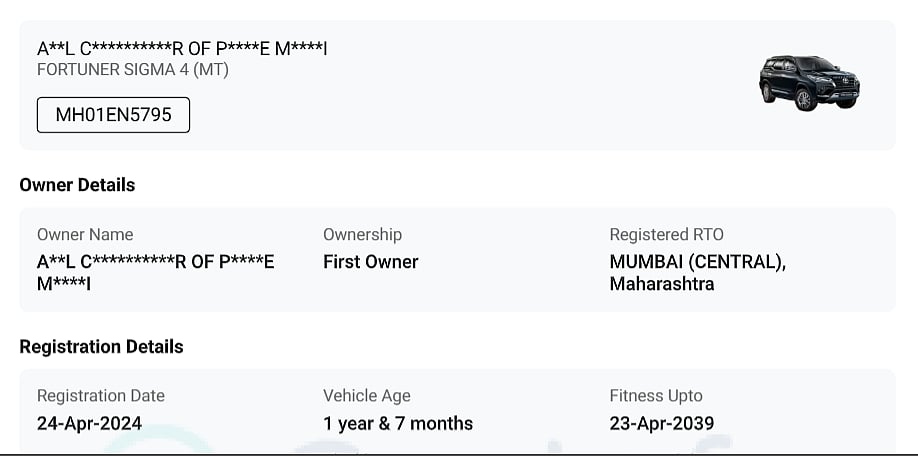The height and width of the screenshot is (456, 918).
Task: Click the masked owner name in header
Action: pos(182,48)
